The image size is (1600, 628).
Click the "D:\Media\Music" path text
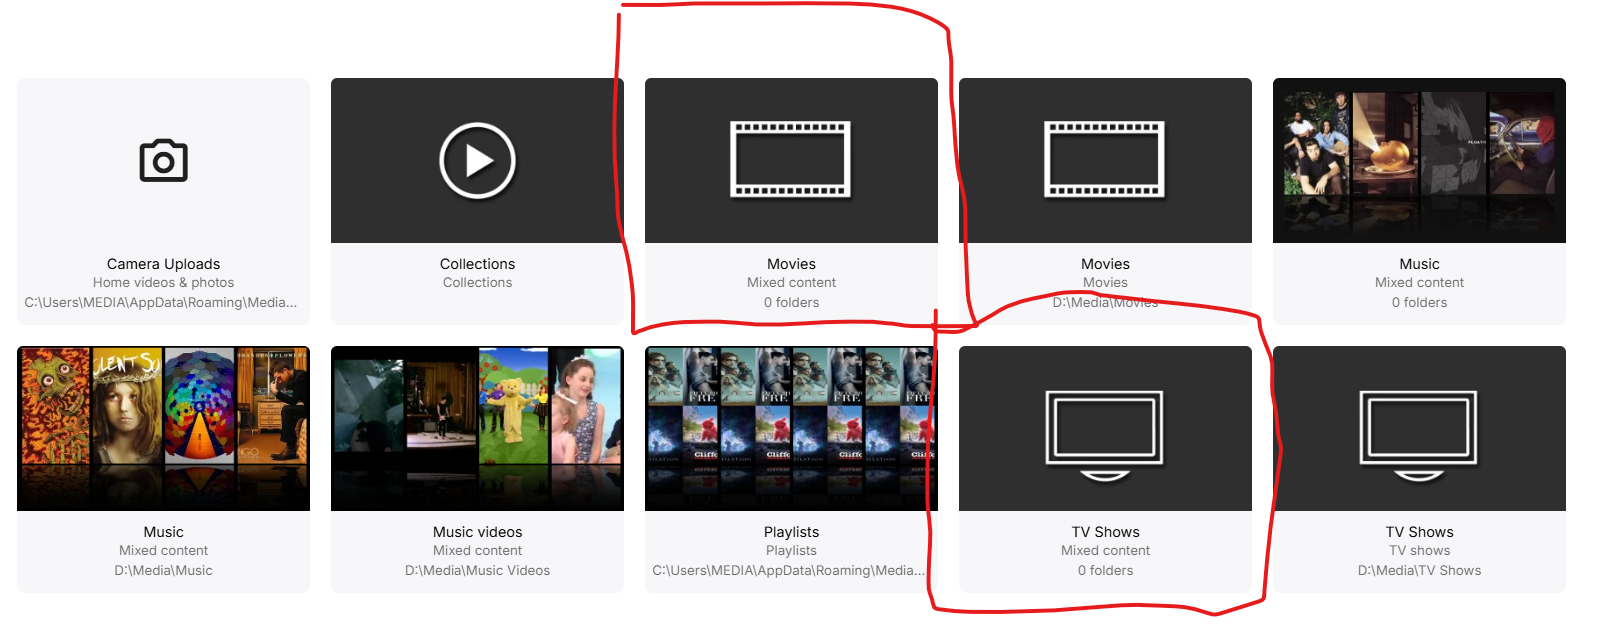[163, 570]
